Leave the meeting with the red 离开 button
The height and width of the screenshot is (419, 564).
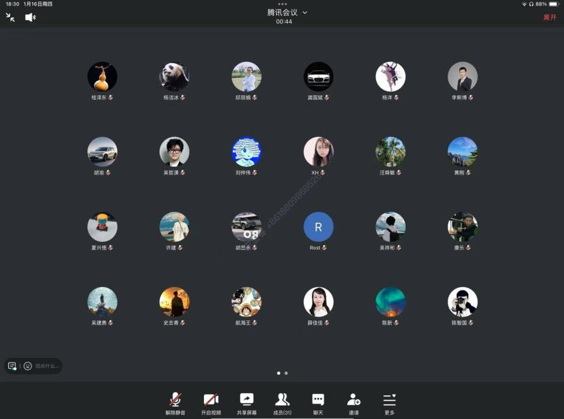point(550,17)
